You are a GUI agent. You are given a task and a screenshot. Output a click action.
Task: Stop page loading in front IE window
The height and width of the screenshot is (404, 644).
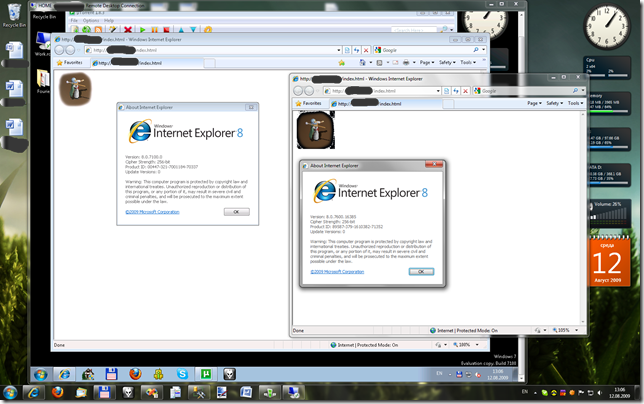465,91
